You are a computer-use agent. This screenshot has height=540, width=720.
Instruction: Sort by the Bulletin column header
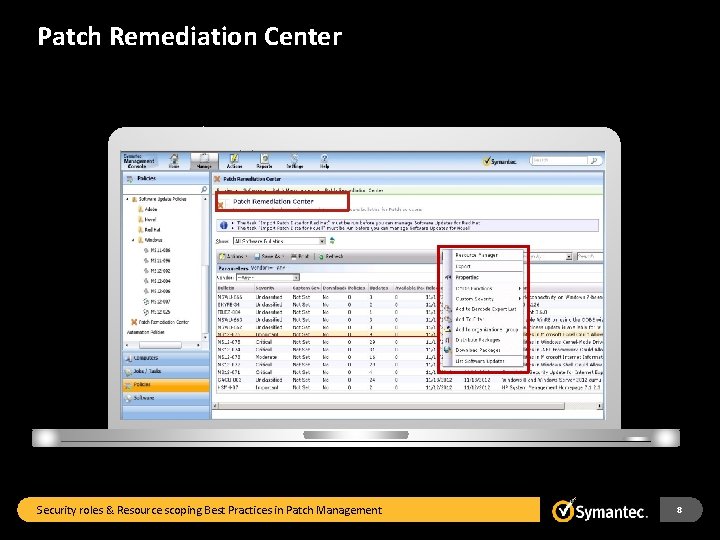click(x=235, y=288)
